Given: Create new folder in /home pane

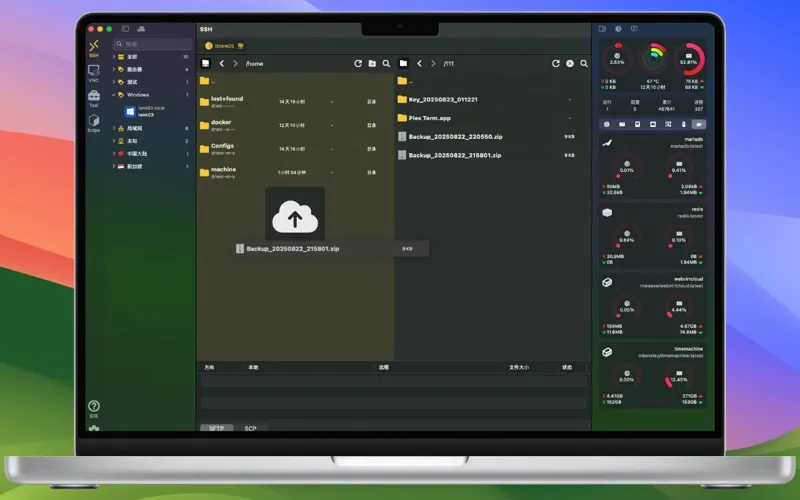Looking at the screenshot, I should coord(372,63).
